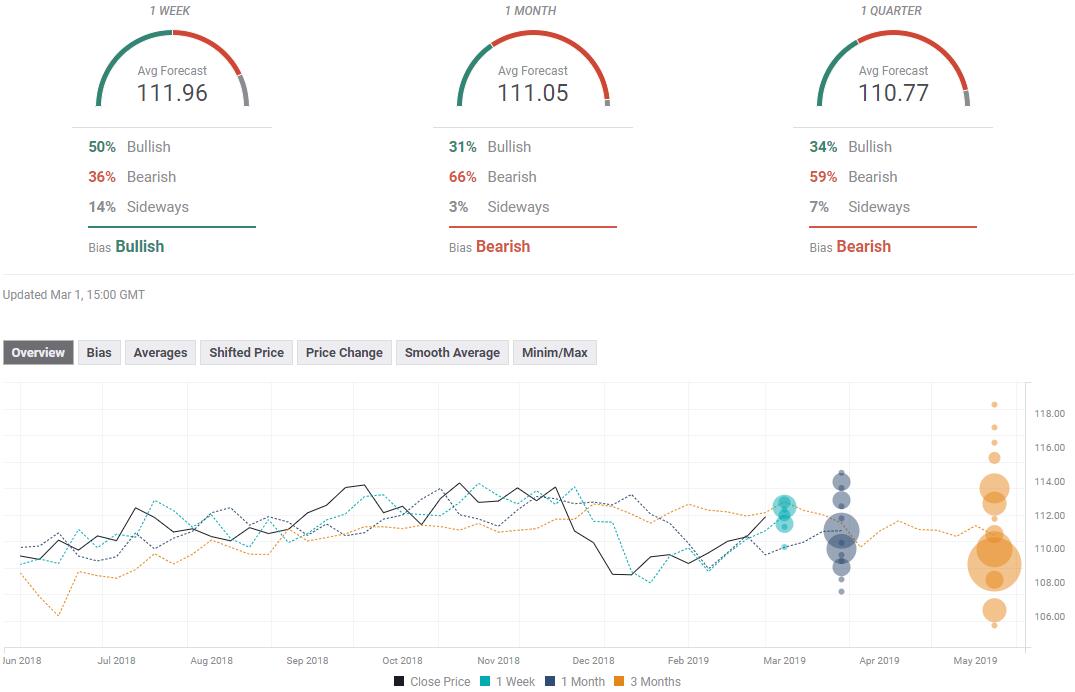Click the May 2019 date axis label
Viewport: 1075px width, 692px height.
975,660
